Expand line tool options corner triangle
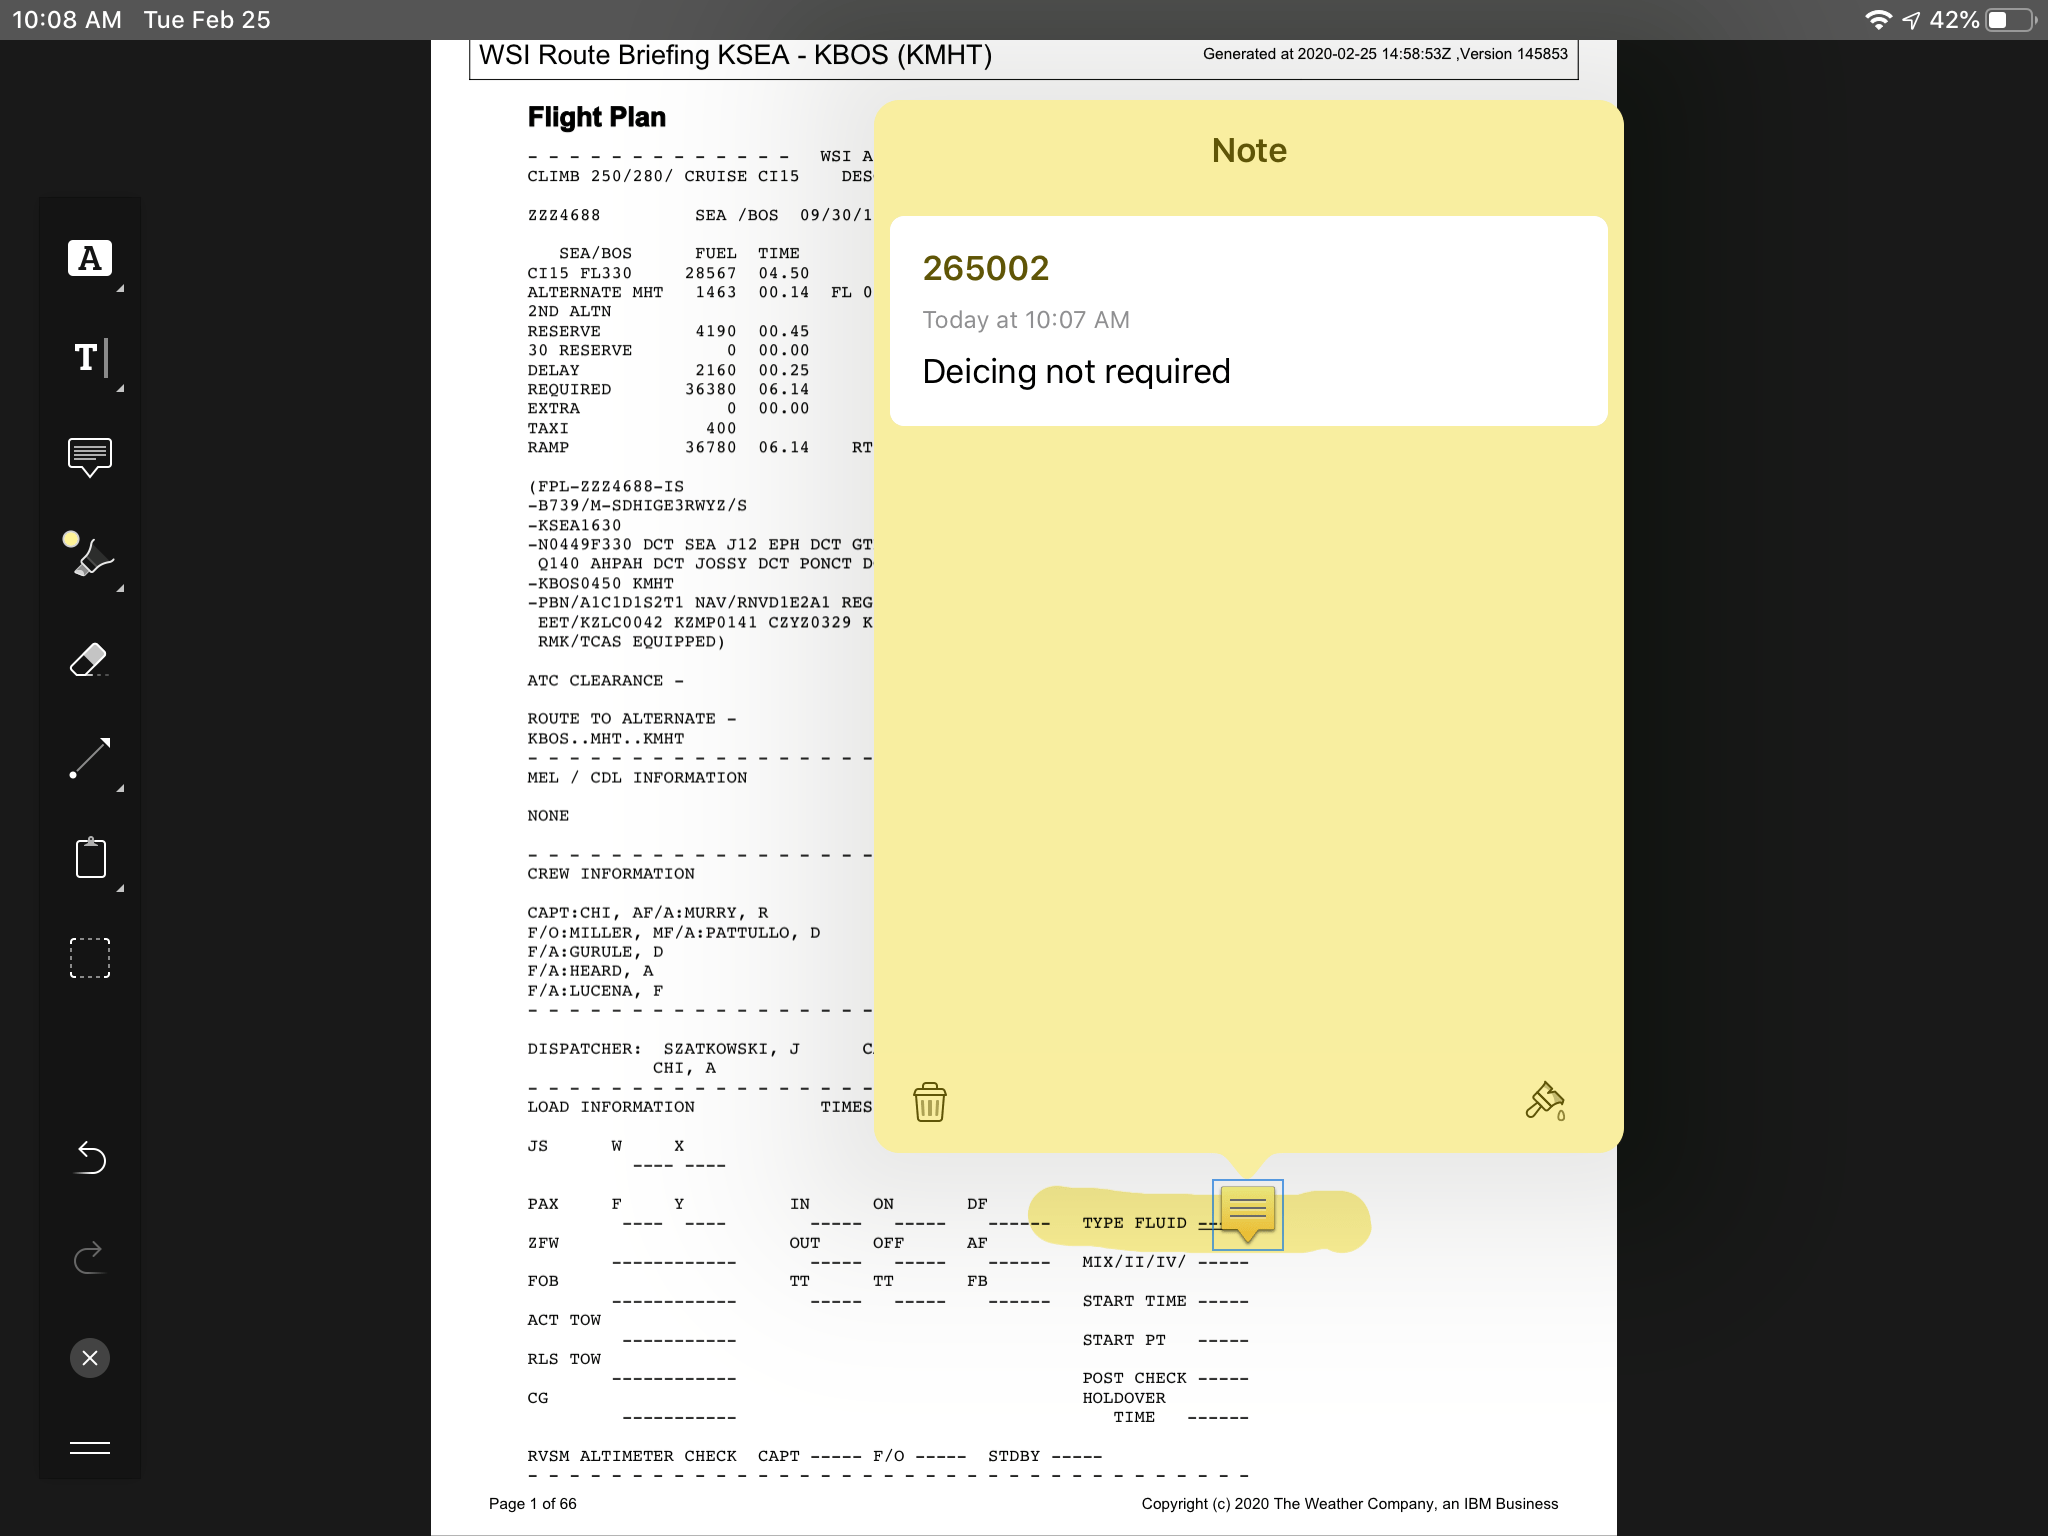The height and width of the screenshot is (1536, 2048). click(120, 789)
